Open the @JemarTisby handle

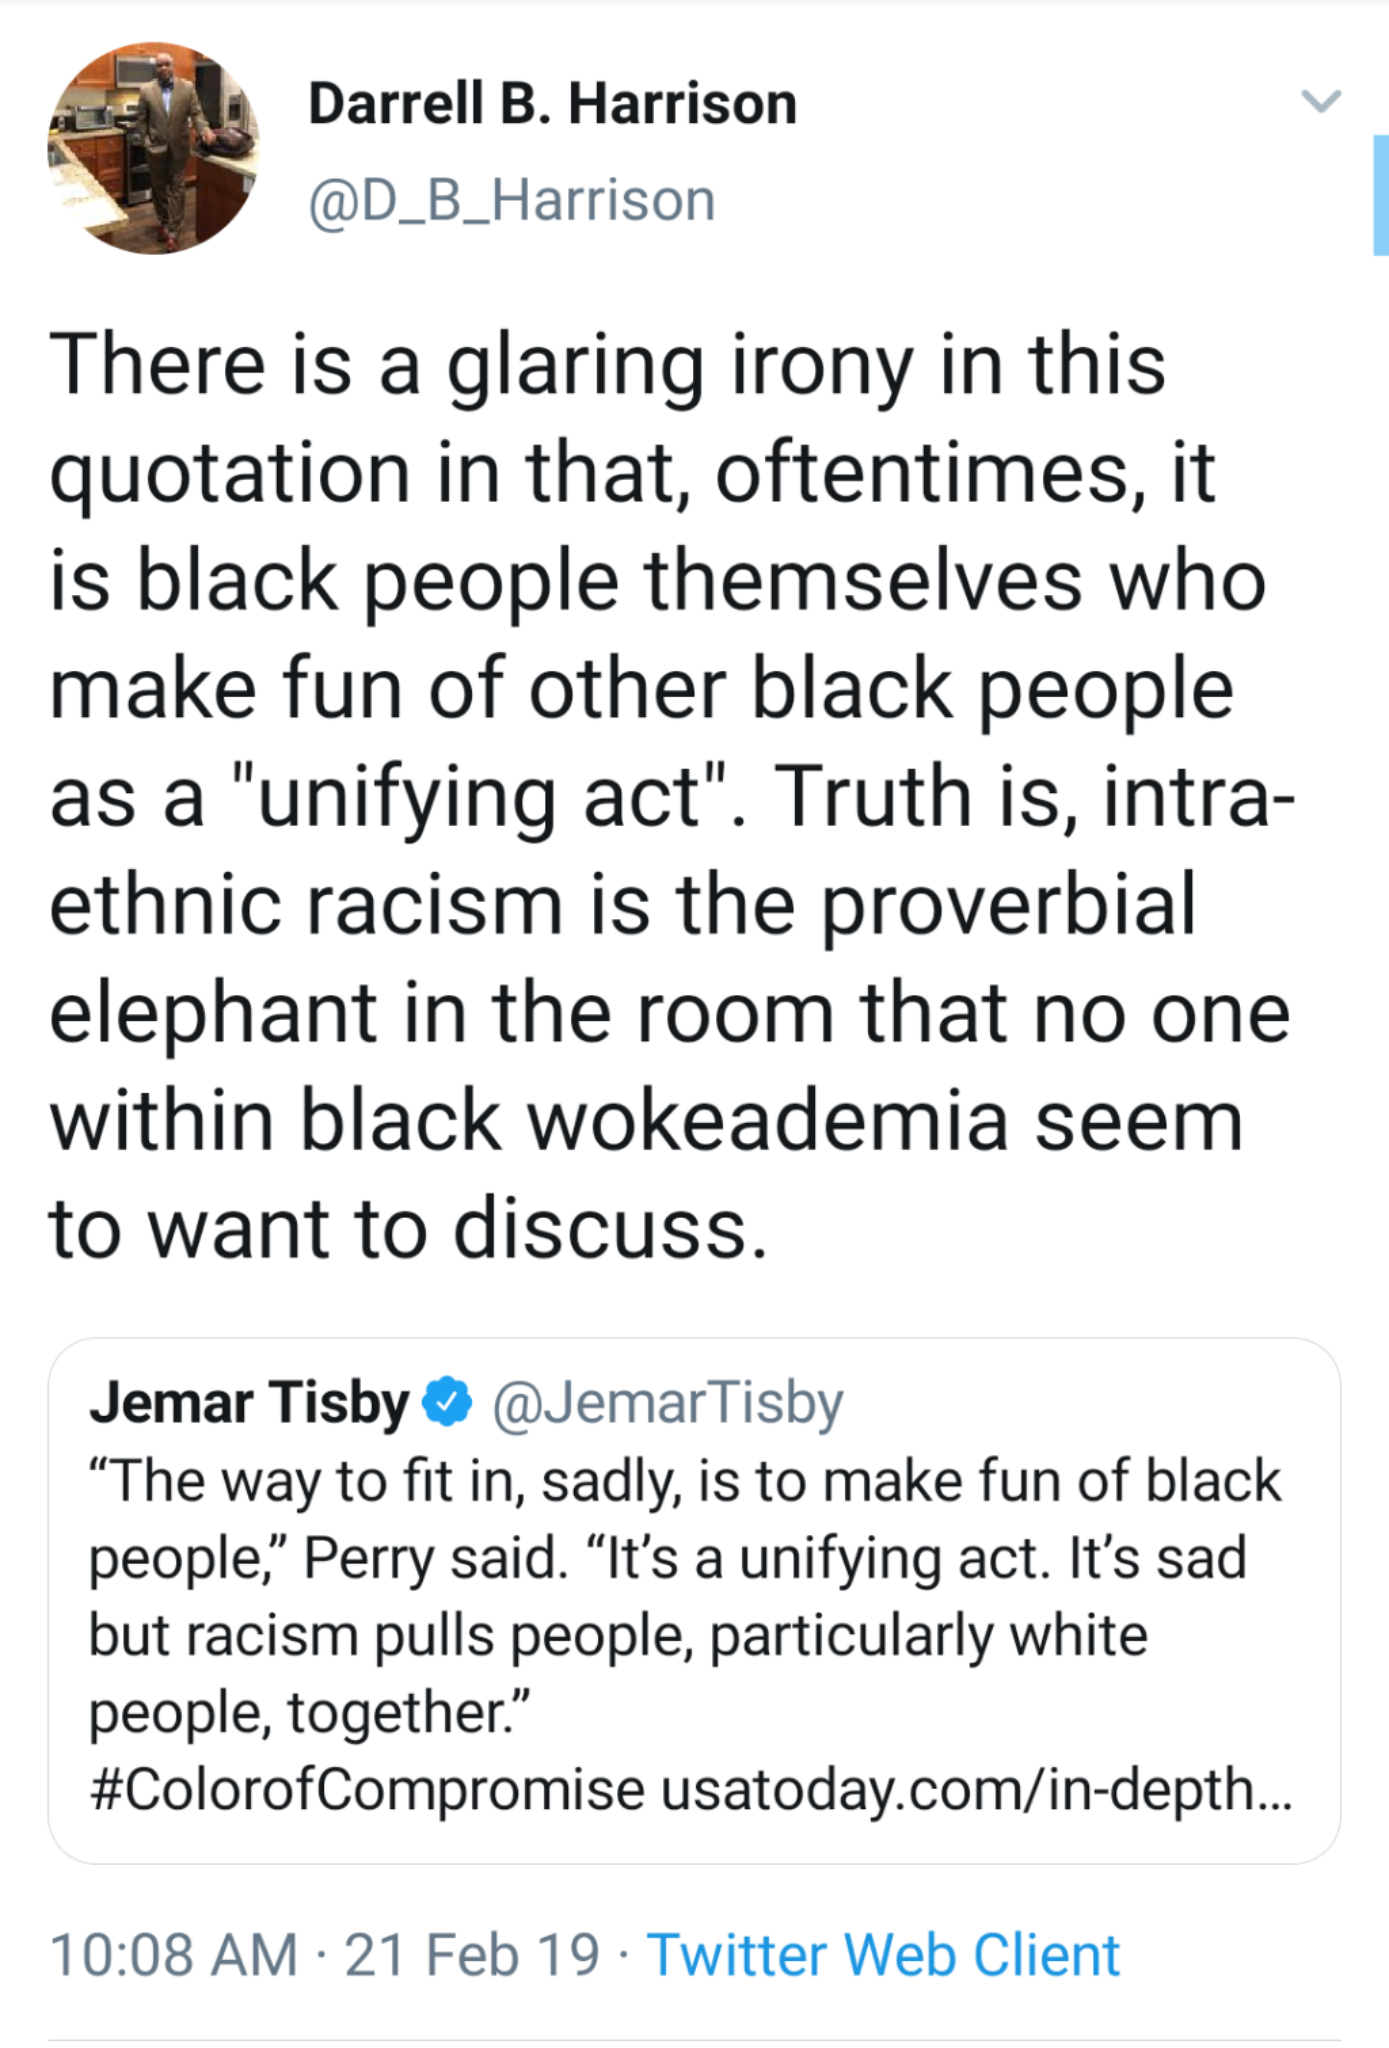(668, 1402)
